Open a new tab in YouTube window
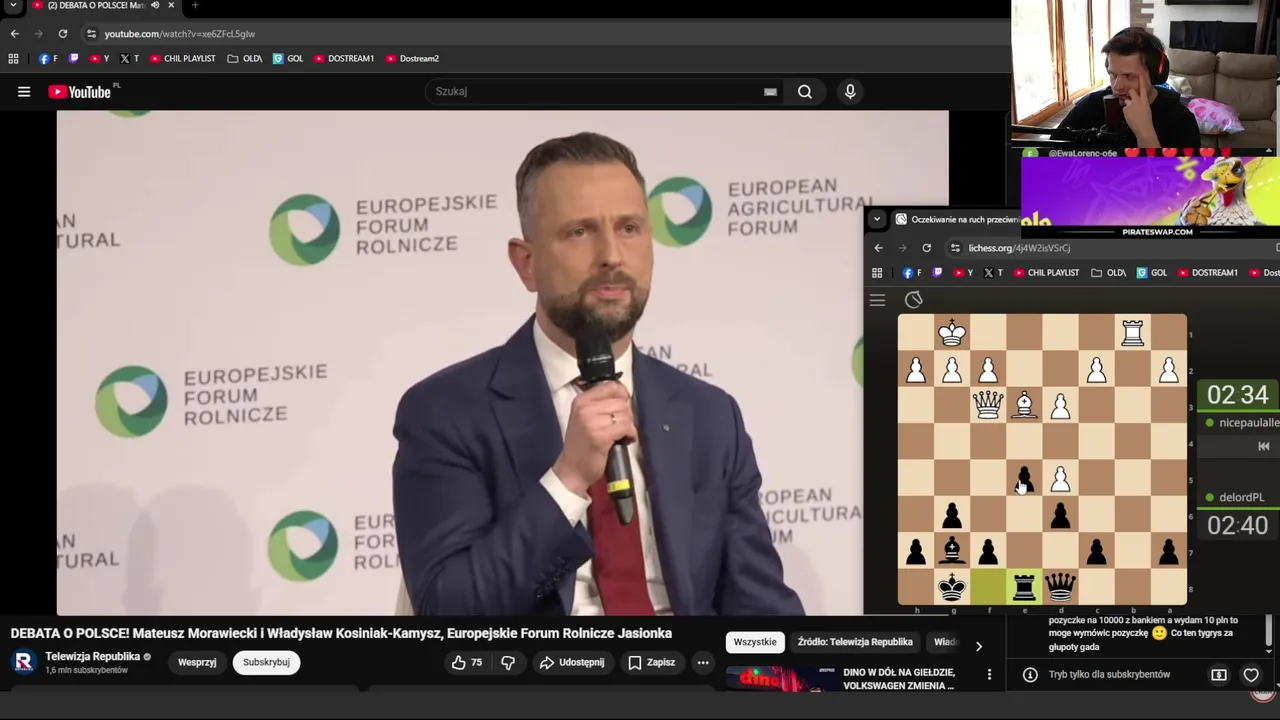 195,6
